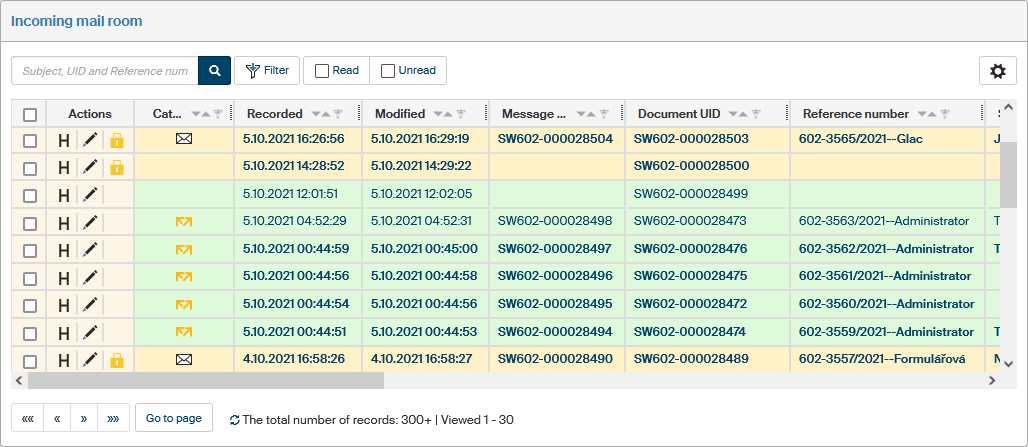
Task: Click the lock icon for record SW602-000028500
Action: tap(116, 167)
